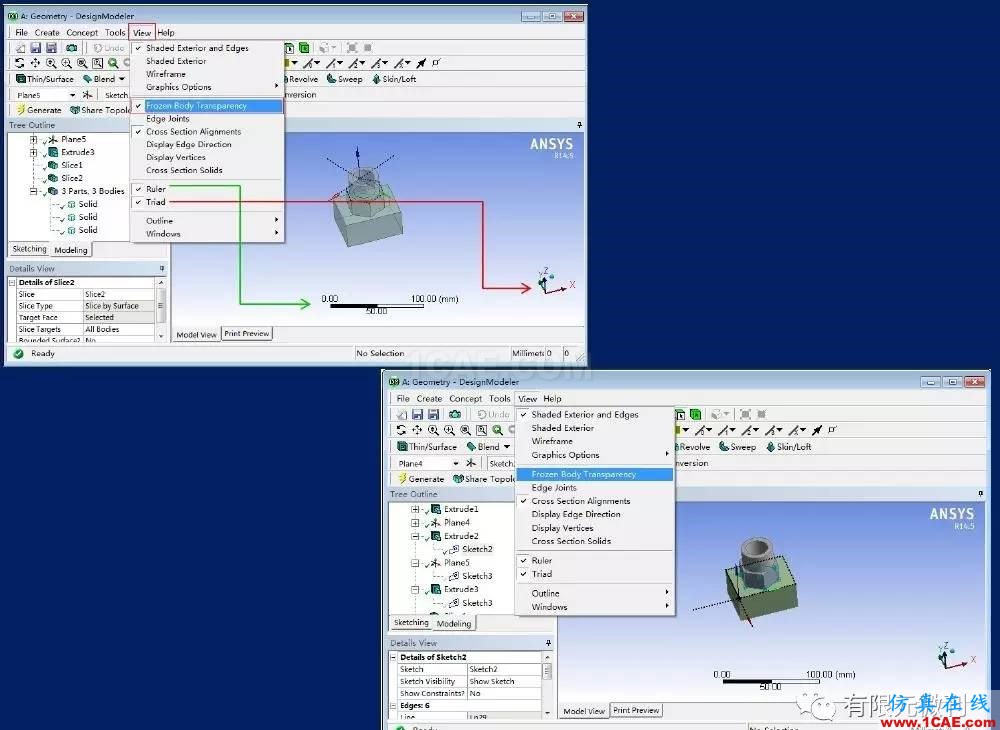
Task: Click the Revolve button in lower window
Action: (693, 447)
